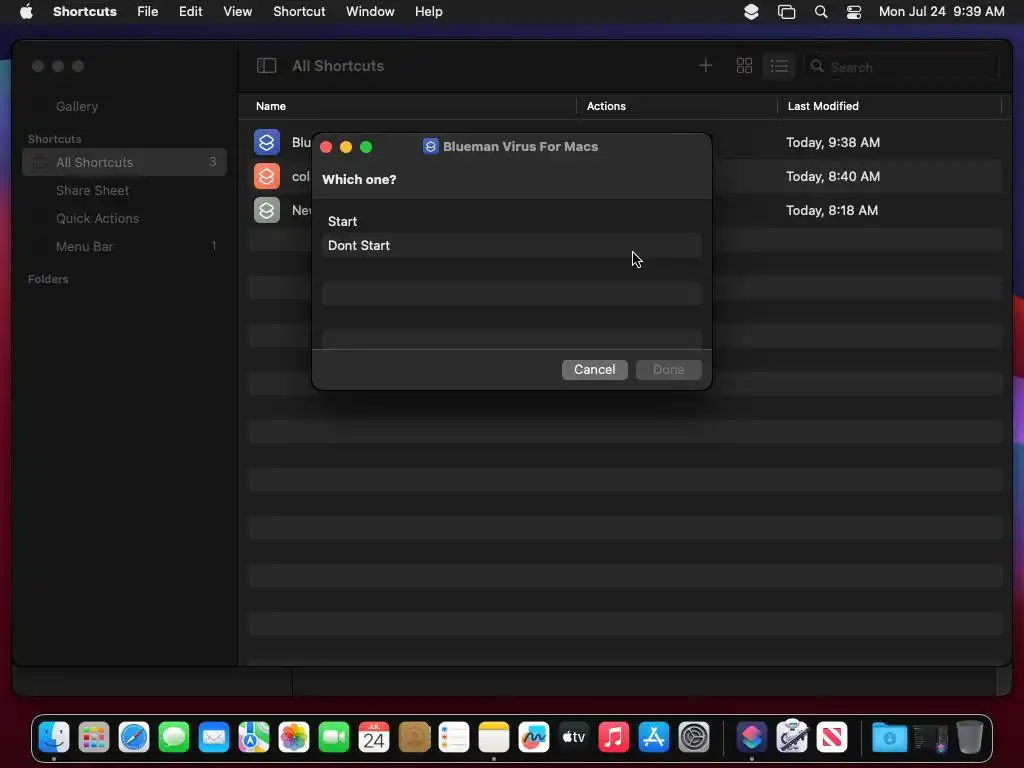
Task: Click the Done button in dialog
Action: click(669, 370)
